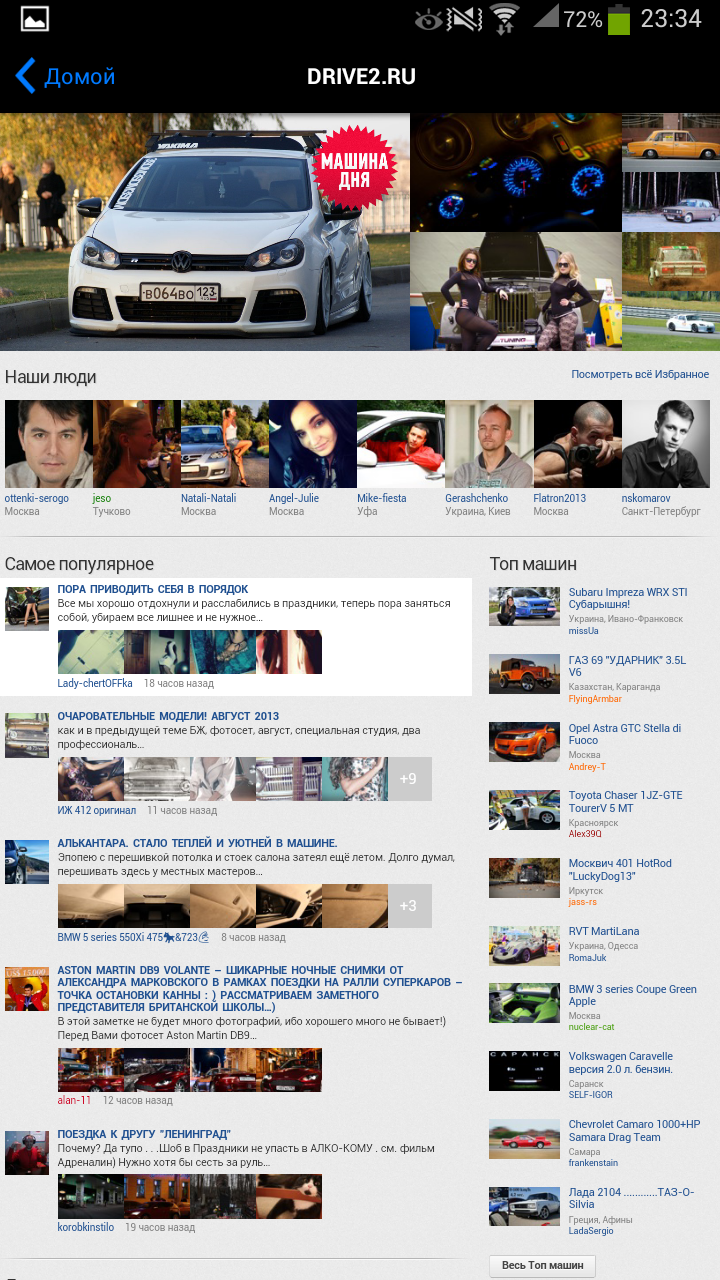
Task: Tap the back chevron next to Домой
Action: tap(26, 76)
